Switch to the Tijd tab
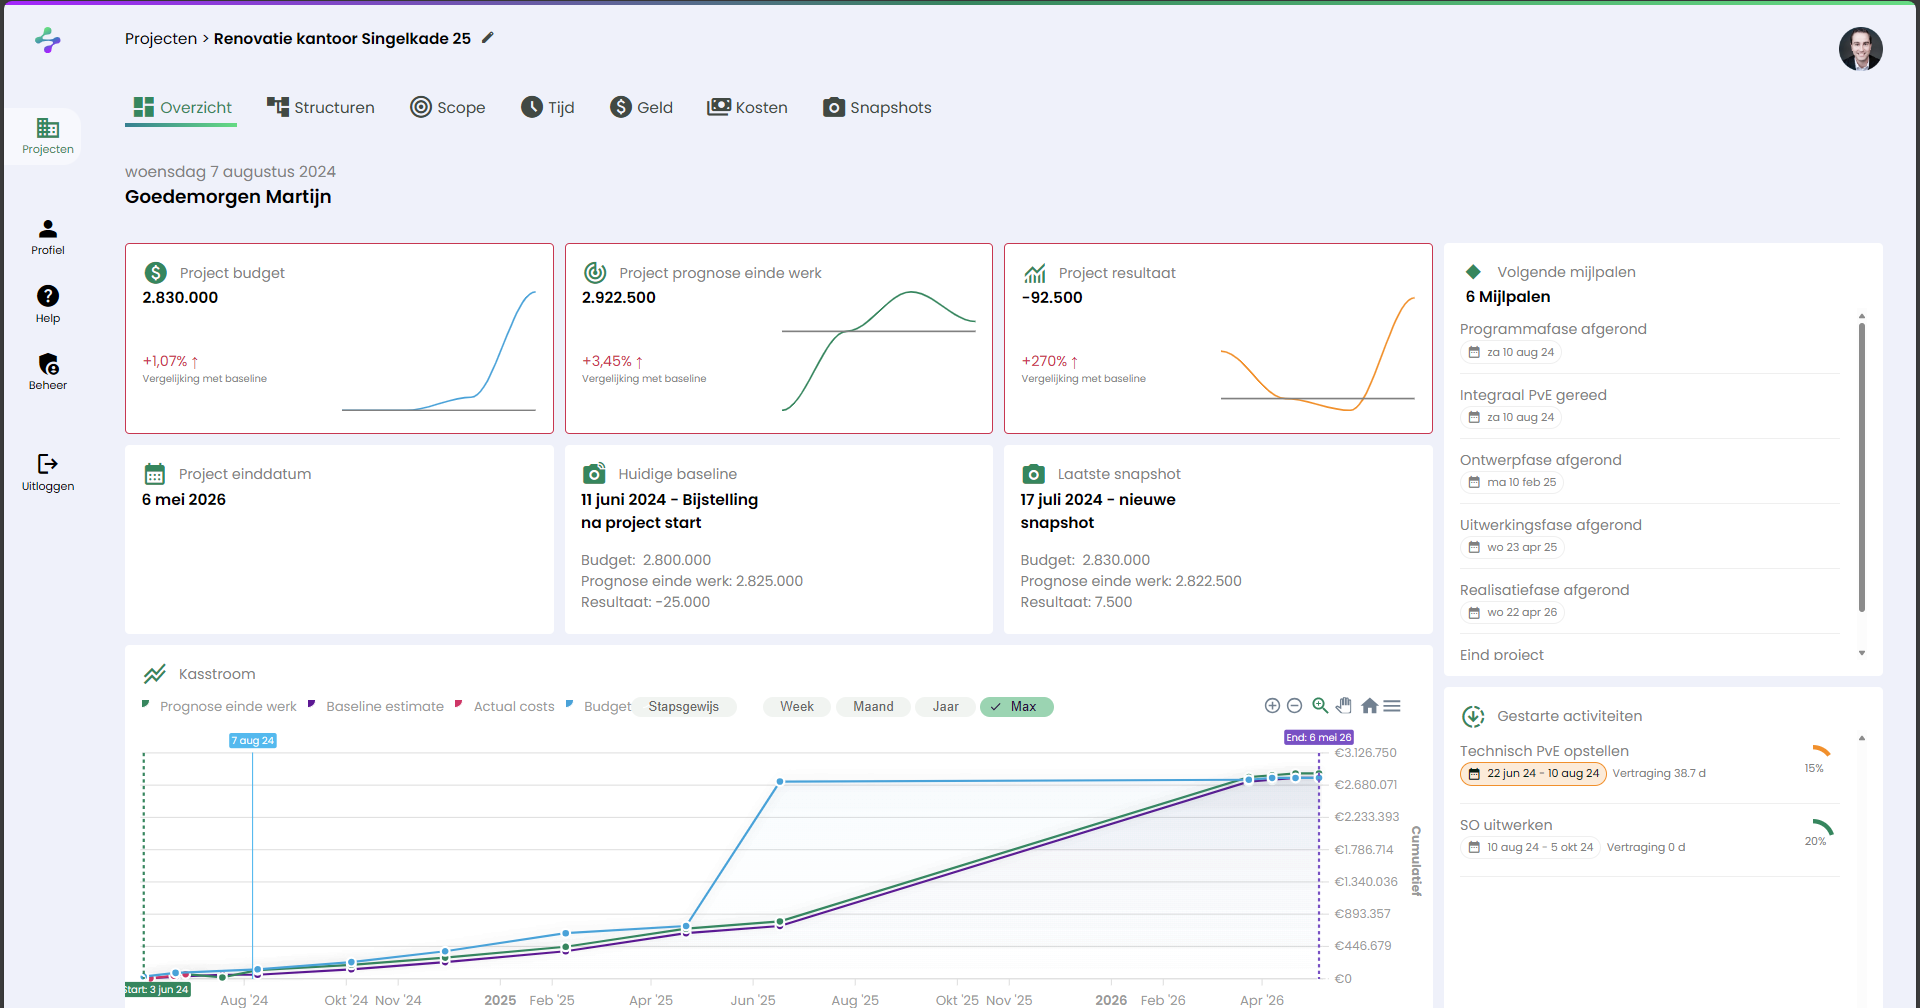The width and height of the screenshot is (1920, 1008). [548, 107]
